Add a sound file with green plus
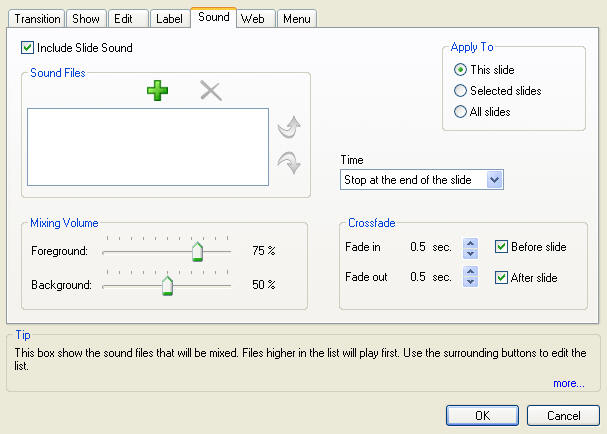 click(157, 91)
